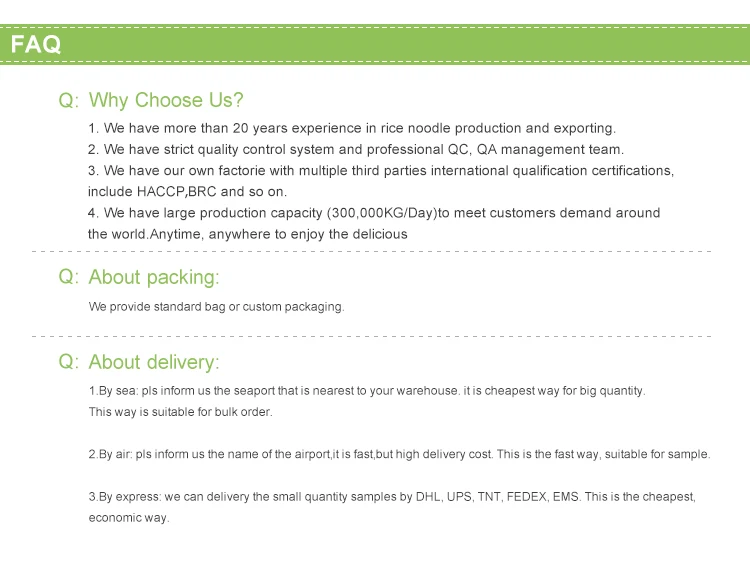This screenshot has width=750, height=567.
Task: Click the 'About packing:' question heading
Action: pos(154,277)
